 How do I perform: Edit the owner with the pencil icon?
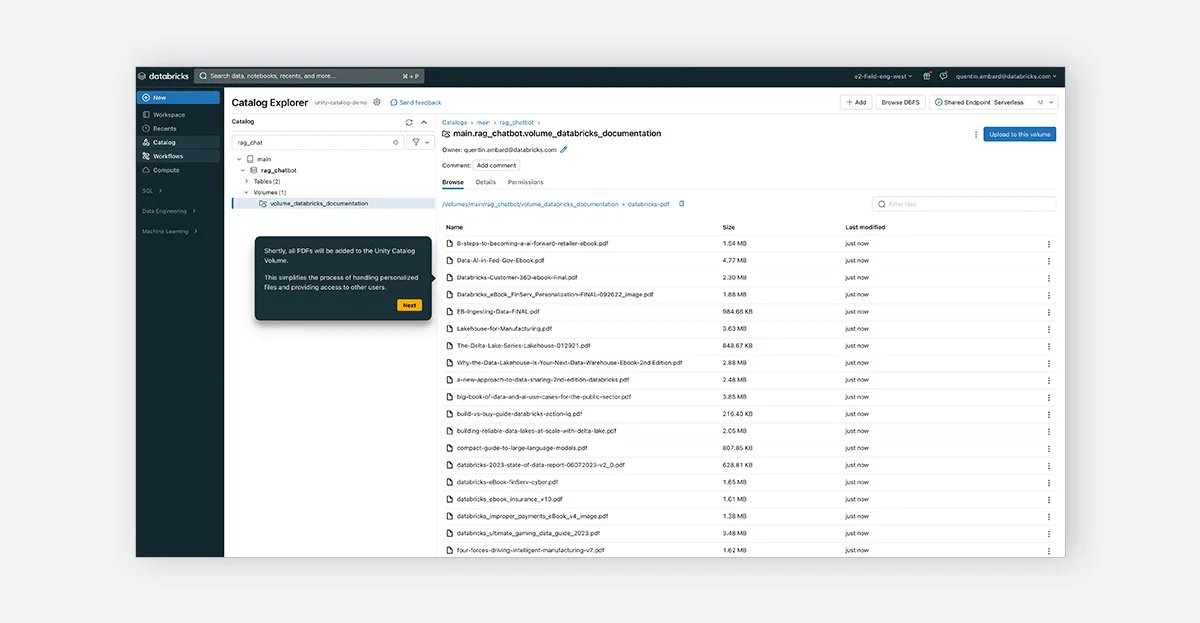point(564,150)
